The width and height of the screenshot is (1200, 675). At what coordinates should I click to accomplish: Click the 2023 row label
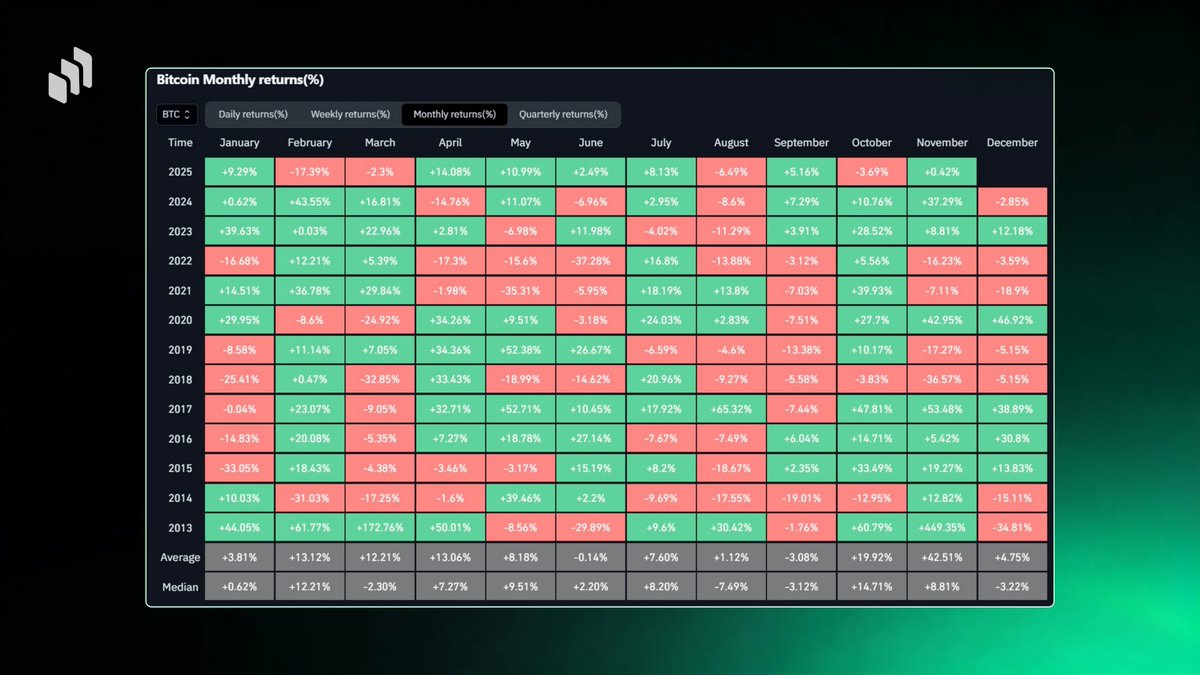click(x=180, y=230)
